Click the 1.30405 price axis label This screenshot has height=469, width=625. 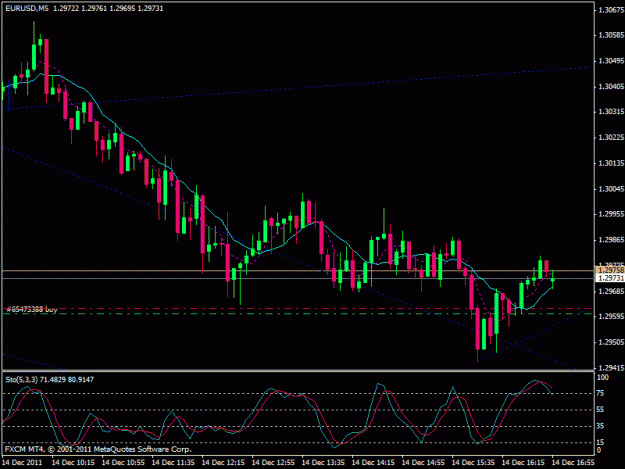point(611,86)
